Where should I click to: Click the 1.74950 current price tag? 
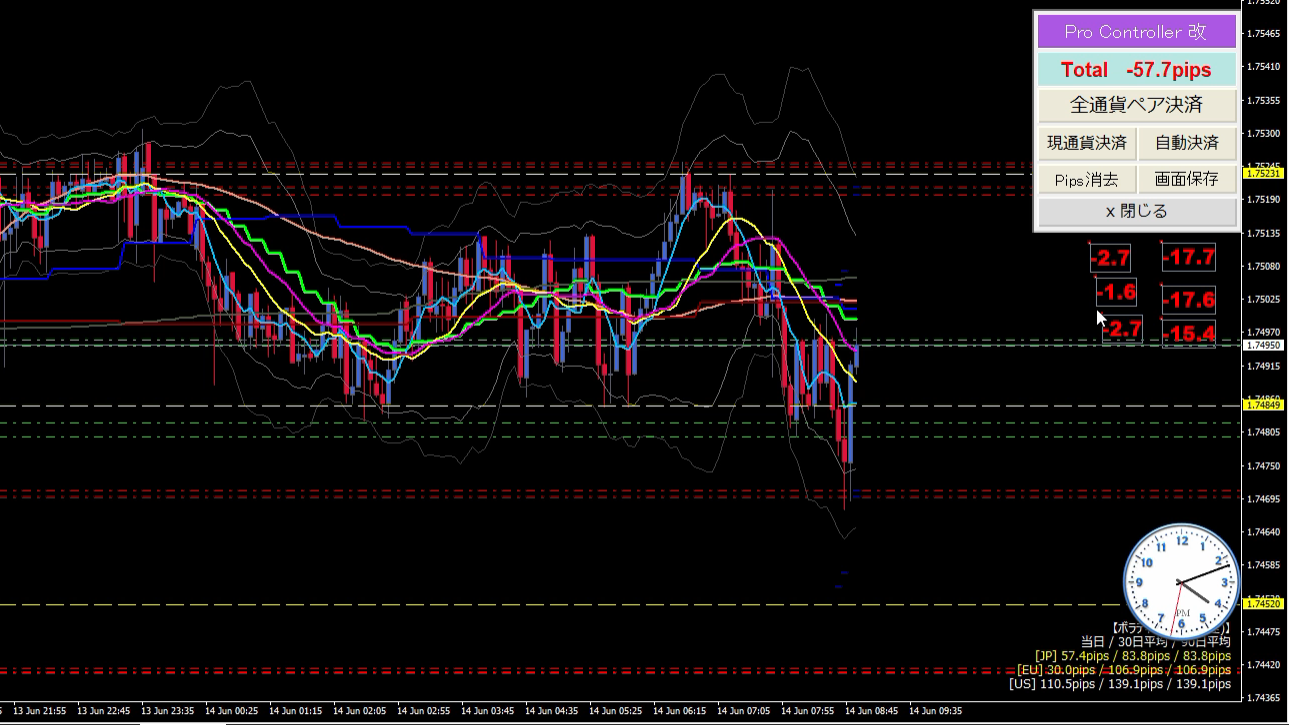(1263, 345)
